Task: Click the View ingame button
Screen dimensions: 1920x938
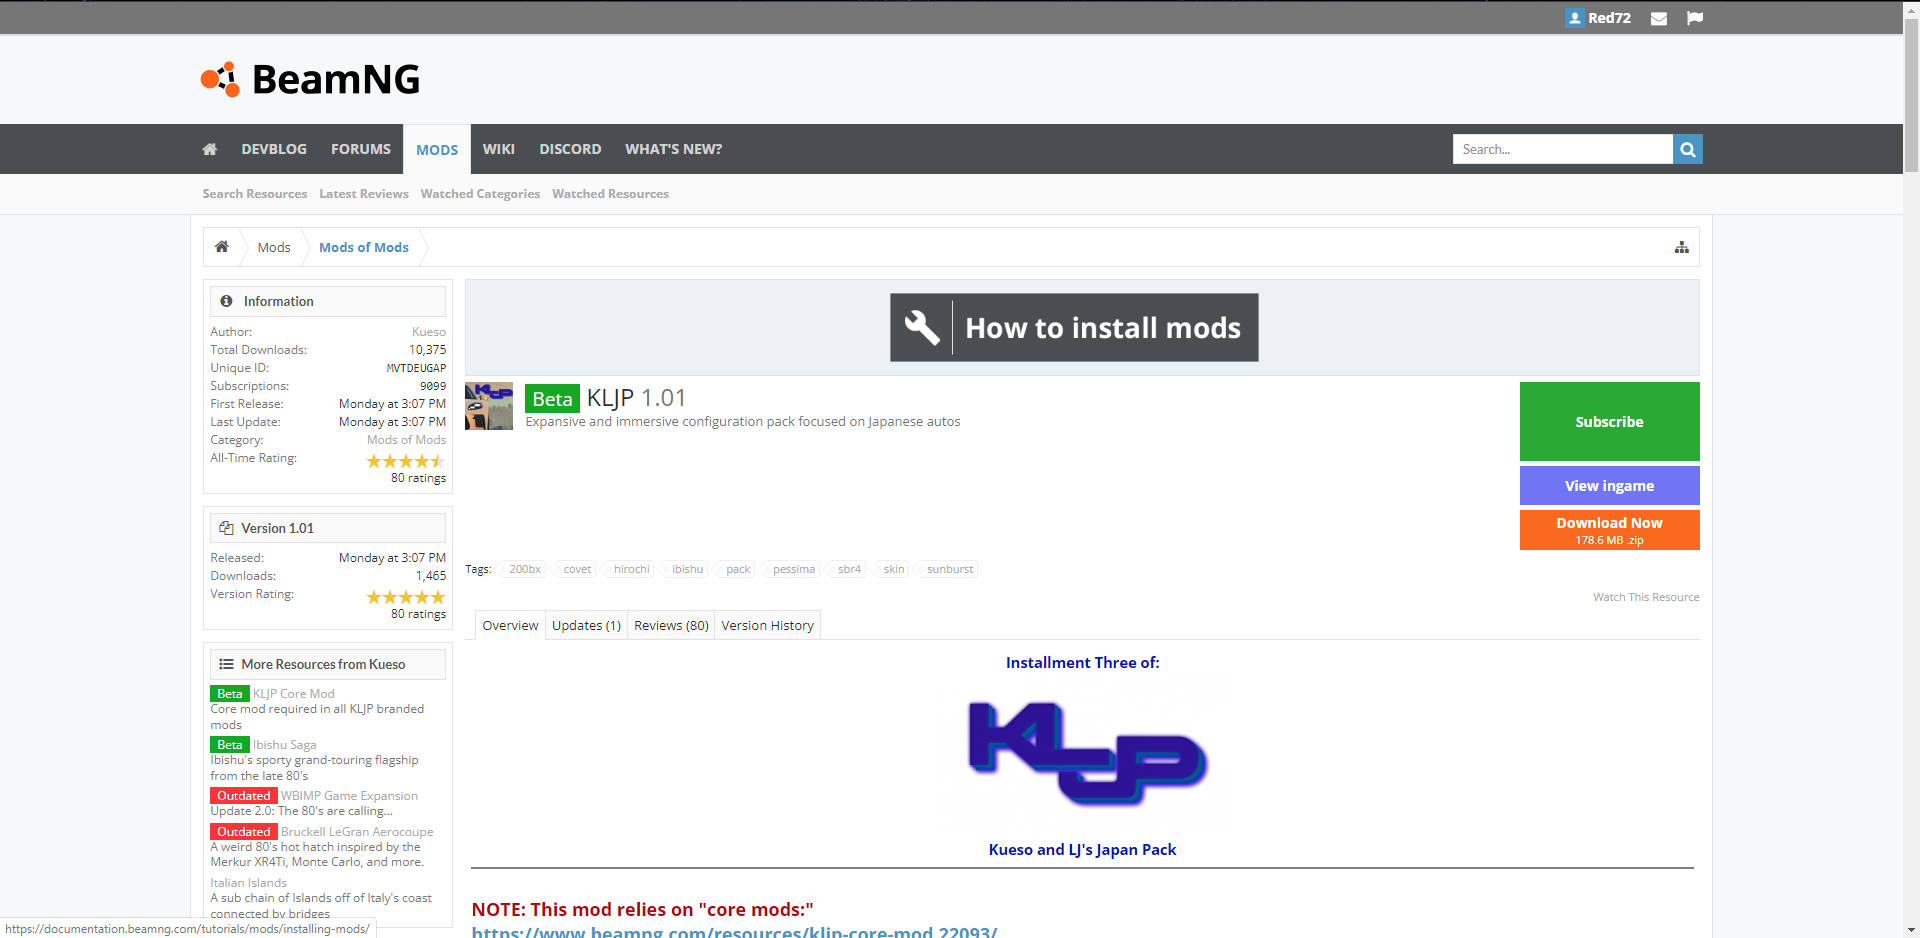Action: click(1610, 486)
